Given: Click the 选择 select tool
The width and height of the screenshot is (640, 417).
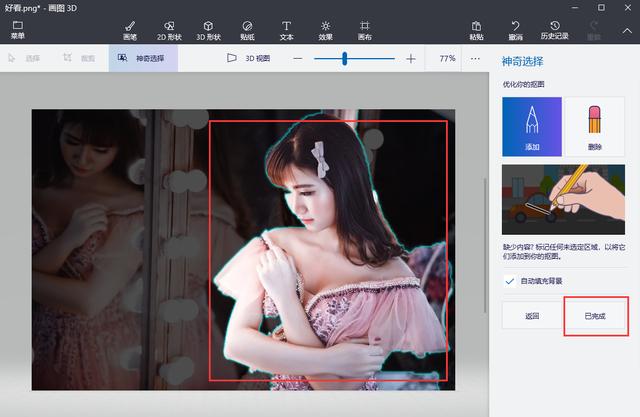Looking at the screenshot, I should click(24, 58).
